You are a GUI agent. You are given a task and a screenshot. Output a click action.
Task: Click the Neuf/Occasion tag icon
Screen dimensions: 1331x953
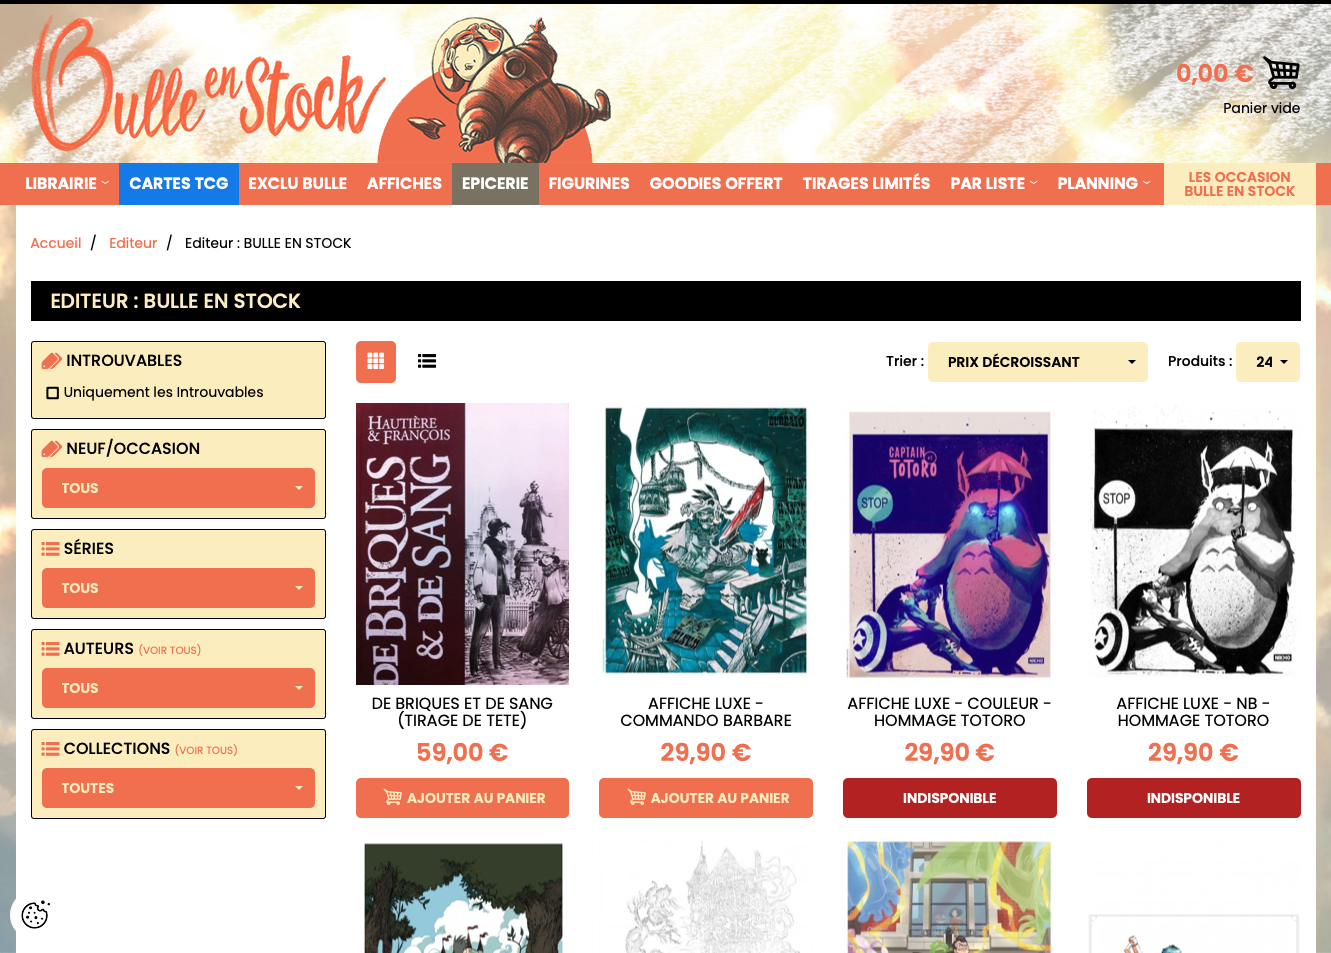coord(51,449)
